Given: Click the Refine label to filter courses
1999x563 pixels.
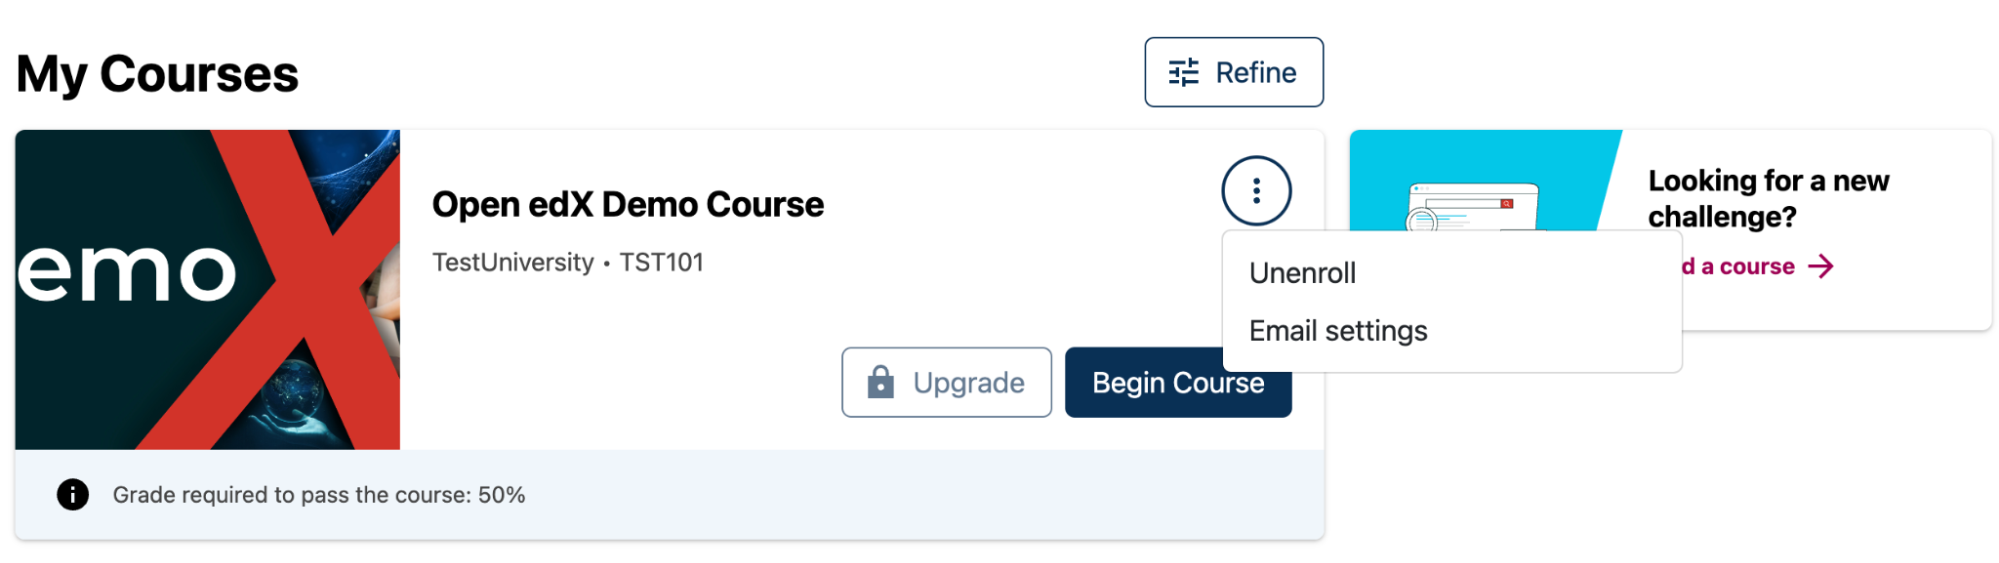Looking at the screenshot, I should (x=1256, y=73).
